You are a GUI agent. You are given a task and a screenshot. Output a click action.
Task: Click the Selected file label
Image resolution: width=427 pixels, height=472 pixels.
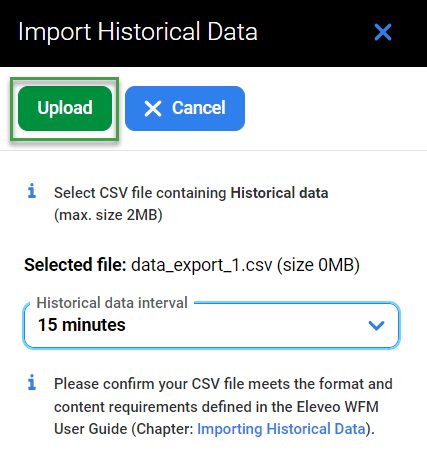[75, 265]
